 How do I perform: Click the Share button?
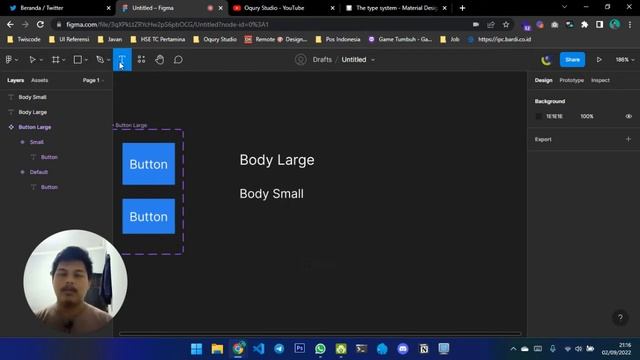click(x=572, y=60)
